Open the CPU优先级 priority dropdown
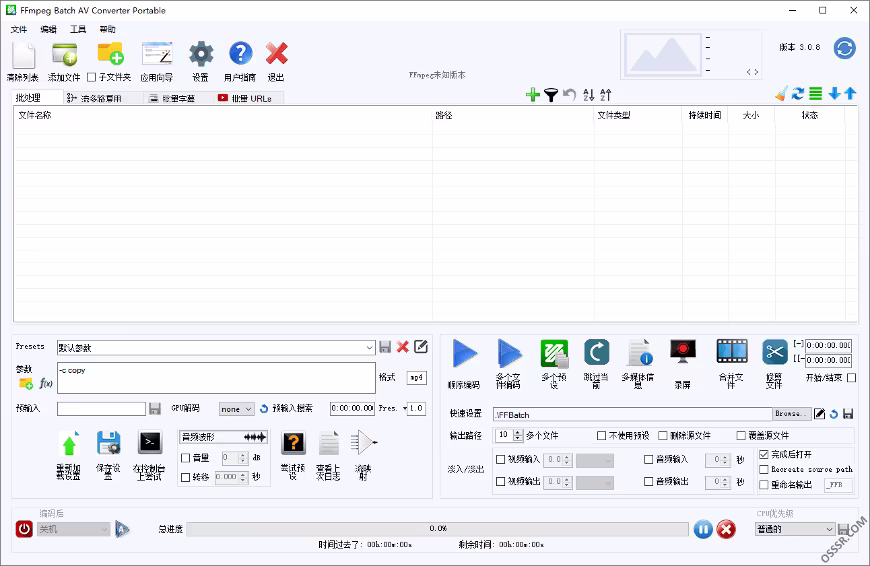The width and height of the screenshot is (870, 566). tap(795, 529)
